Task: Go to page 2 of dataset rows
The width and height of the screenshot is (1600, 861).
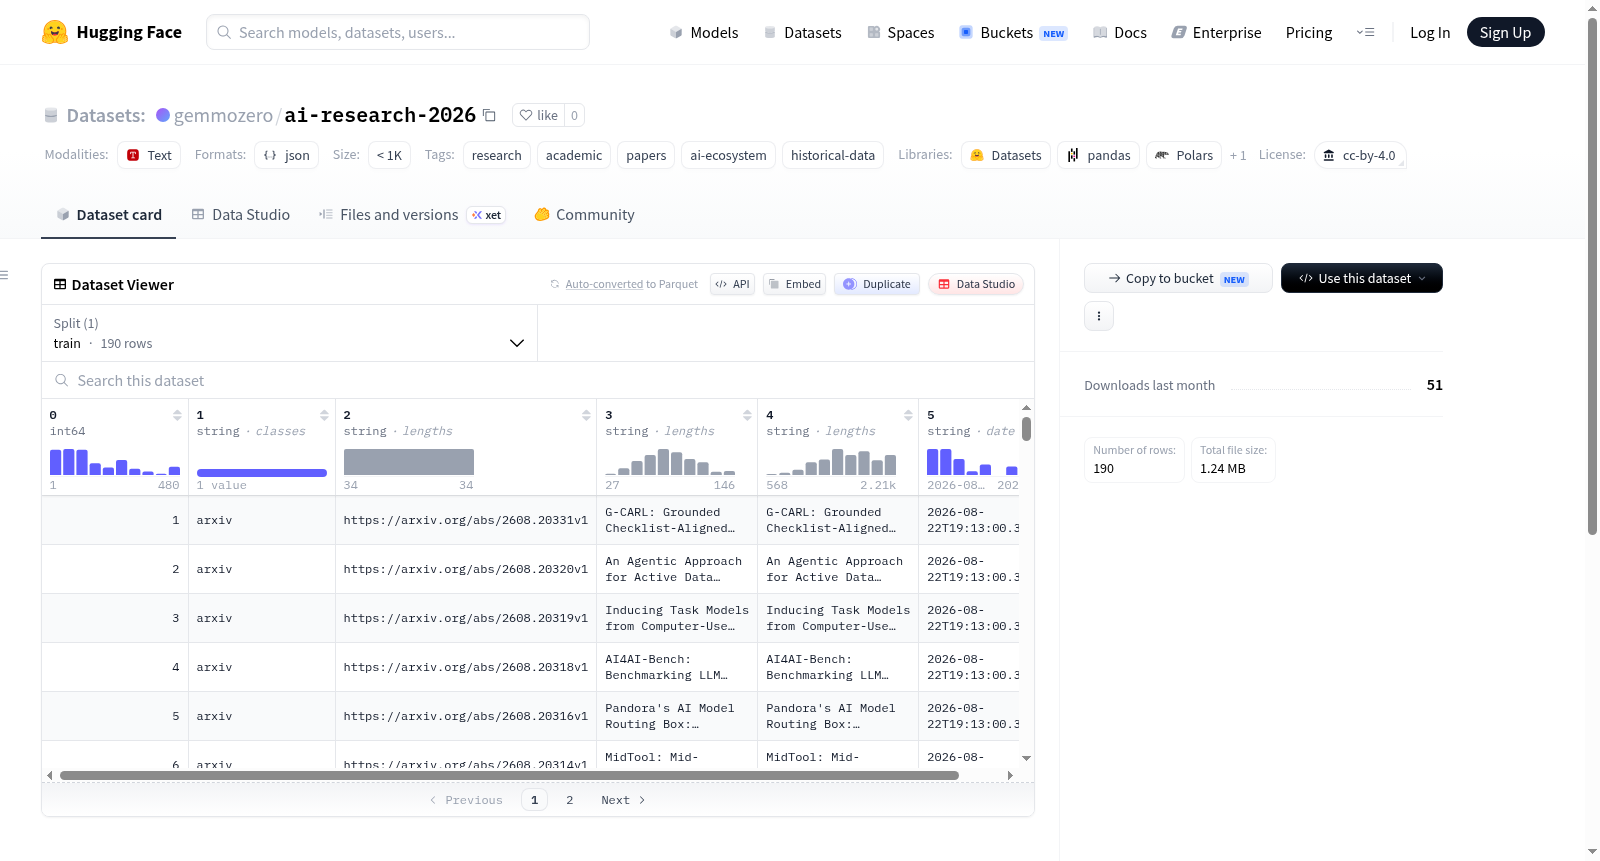Action: (x=570, y=800)
